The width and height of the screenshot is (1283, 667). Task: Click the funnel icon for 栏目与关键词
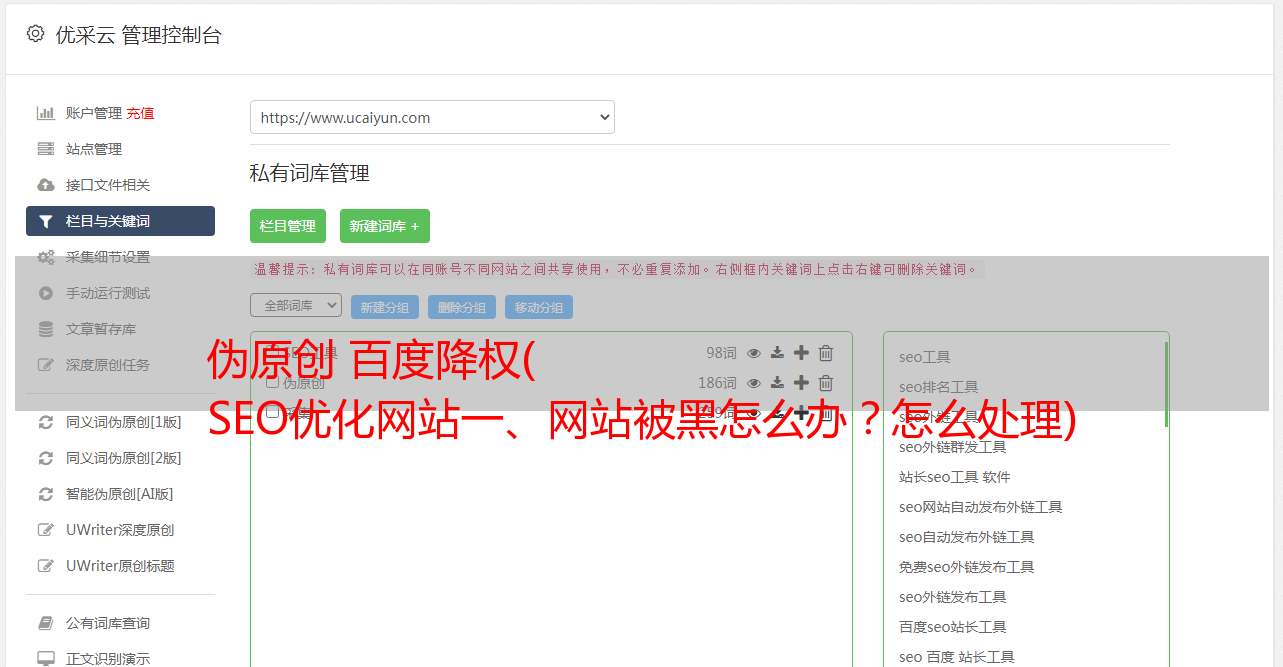tap(46, 221)
